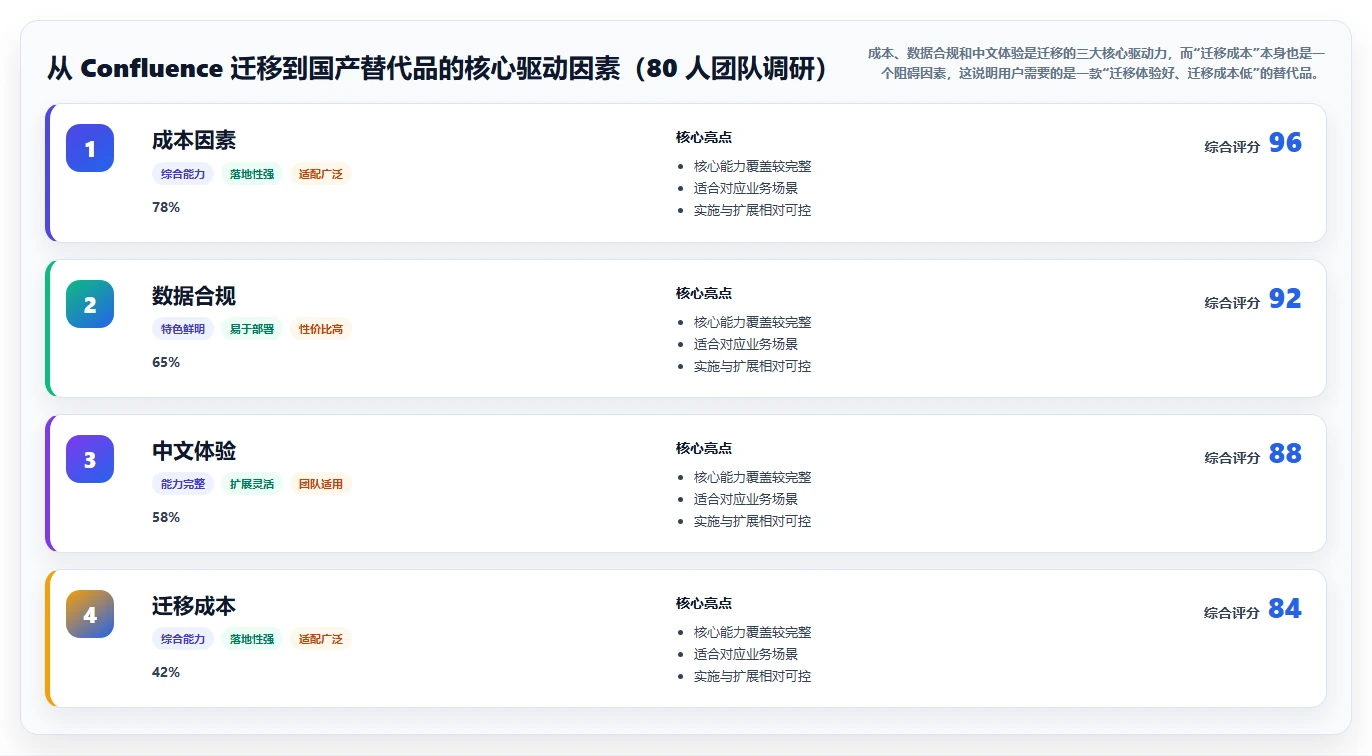Screen dimensions: 1372x756
Task: Click 实施与扩展相对可控 bullet in 数据合规 card
Action: 753,366
